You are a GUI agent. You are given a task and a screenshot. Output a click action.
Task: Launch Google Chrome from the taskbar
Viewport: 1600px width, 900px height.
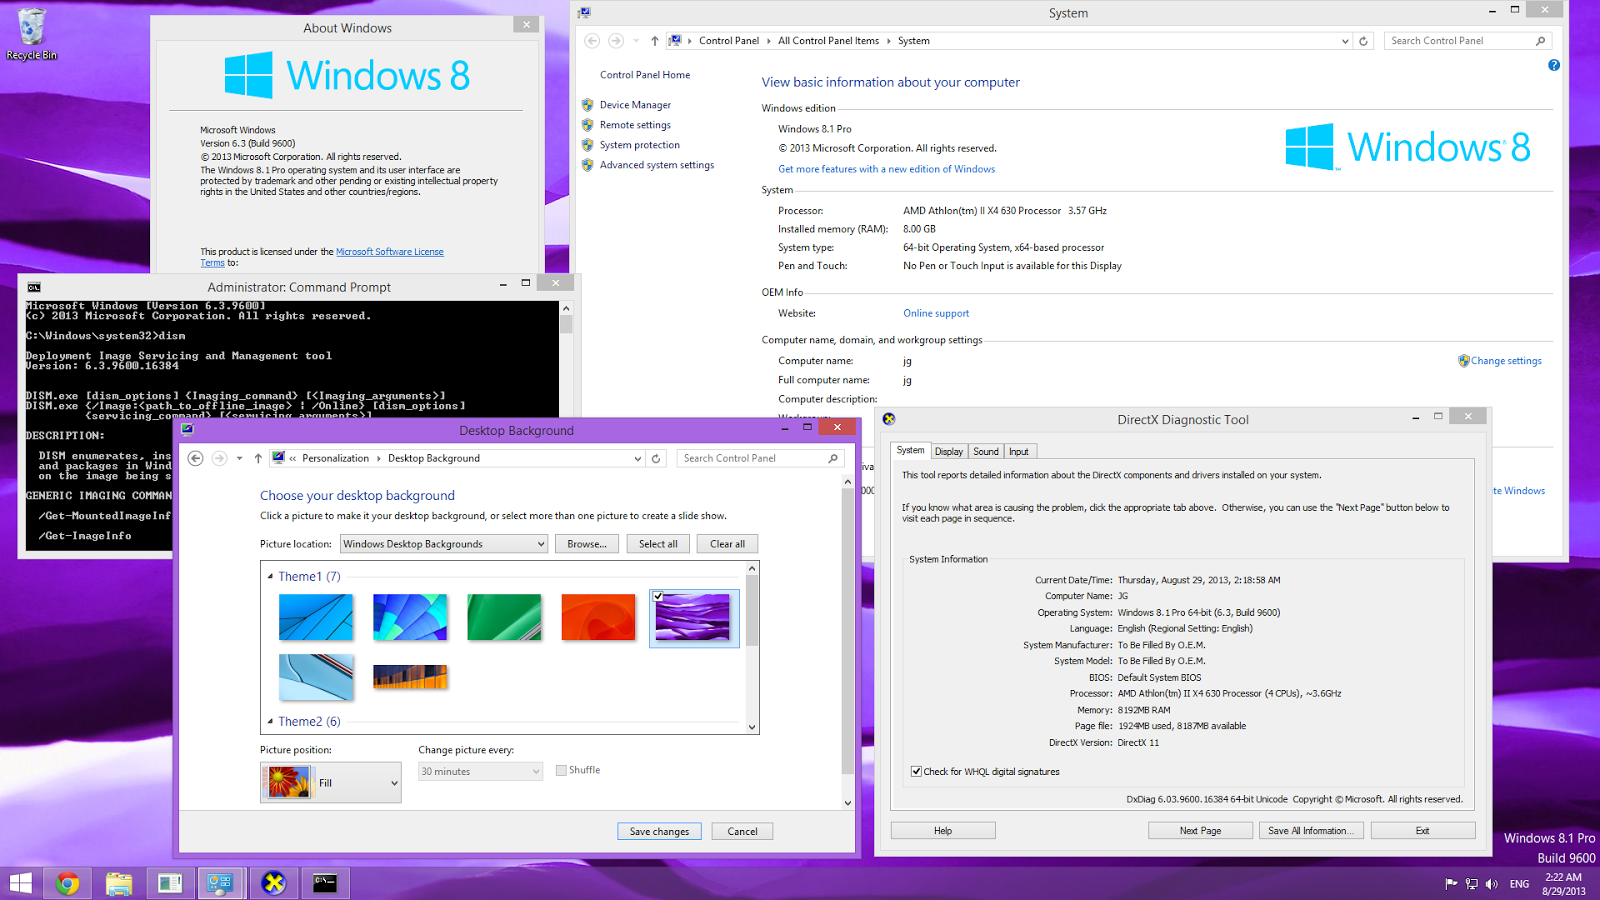tap(67, 883)
